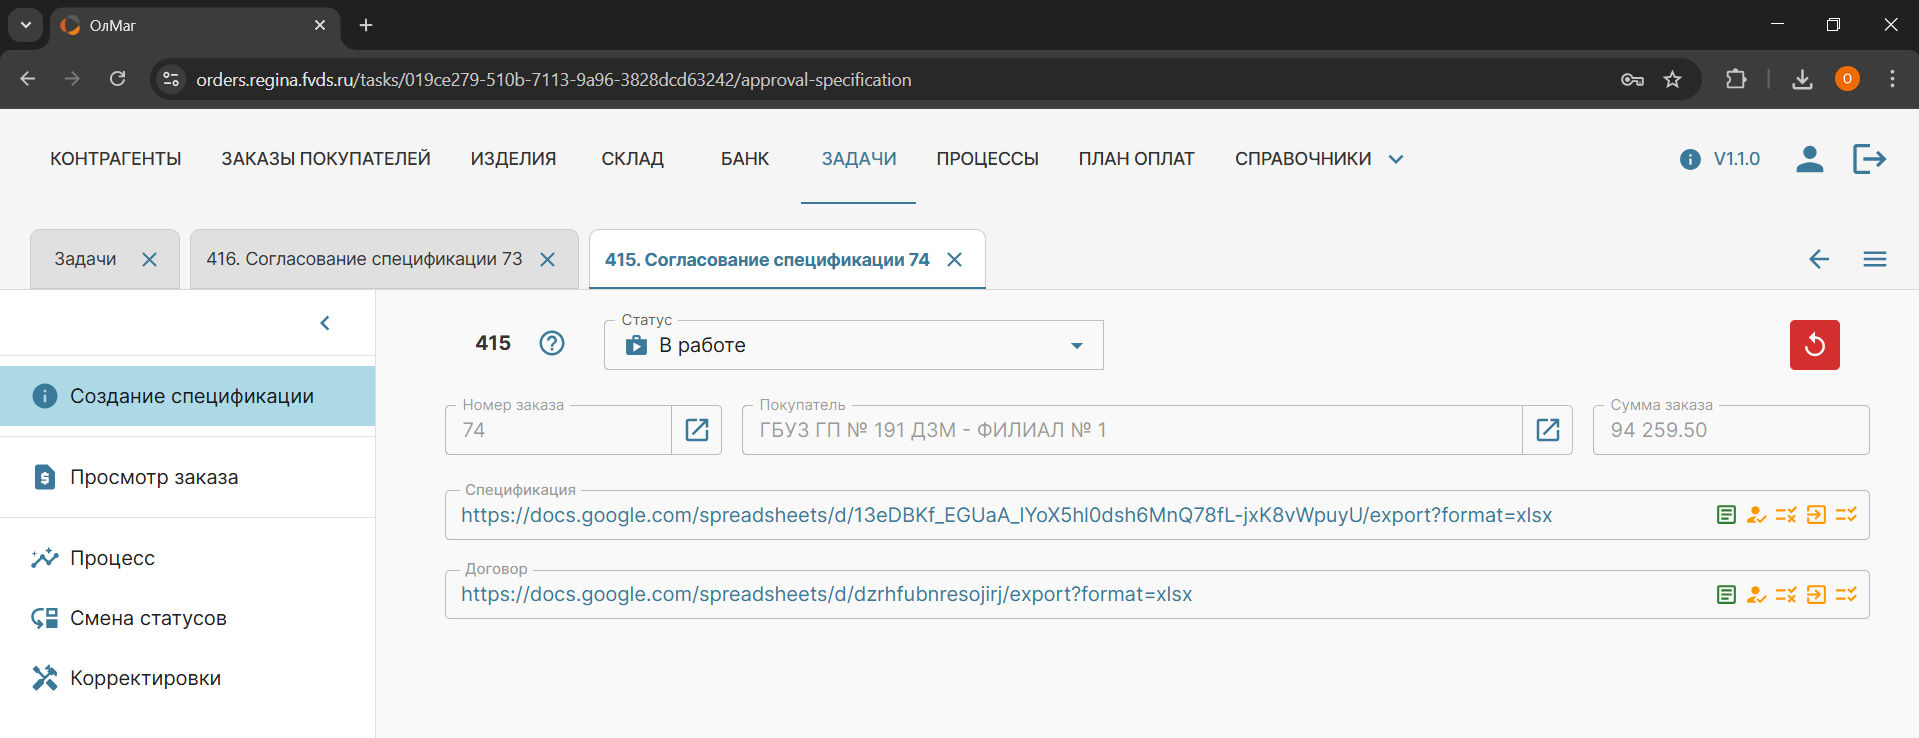Click check-and-cross list icon in Спецификация row
Image resolution: width=1919 pixels, height=738 pixels.
pos(1786,515)
